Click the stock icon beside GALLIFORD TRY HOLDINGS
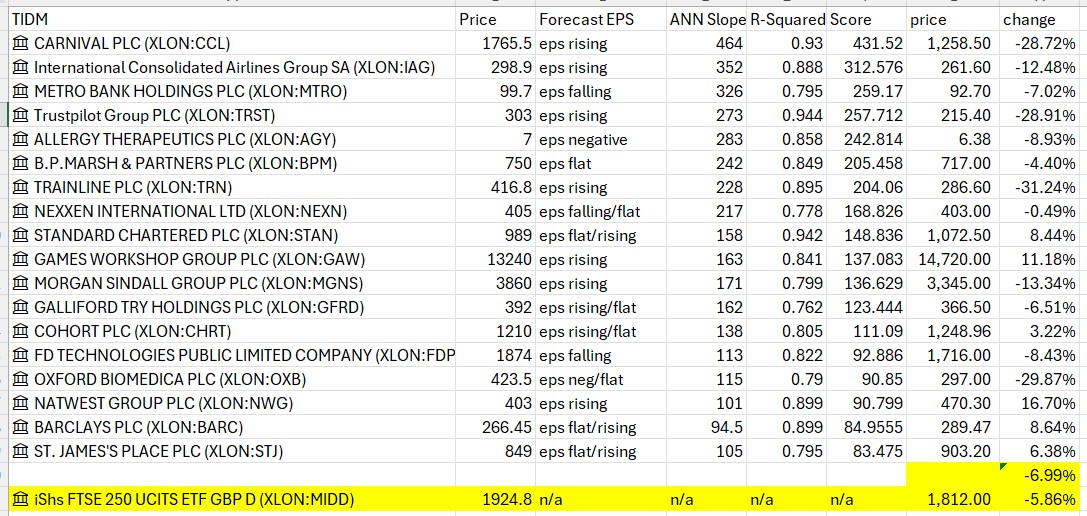The image size is (1087, 516). [21, 308]
